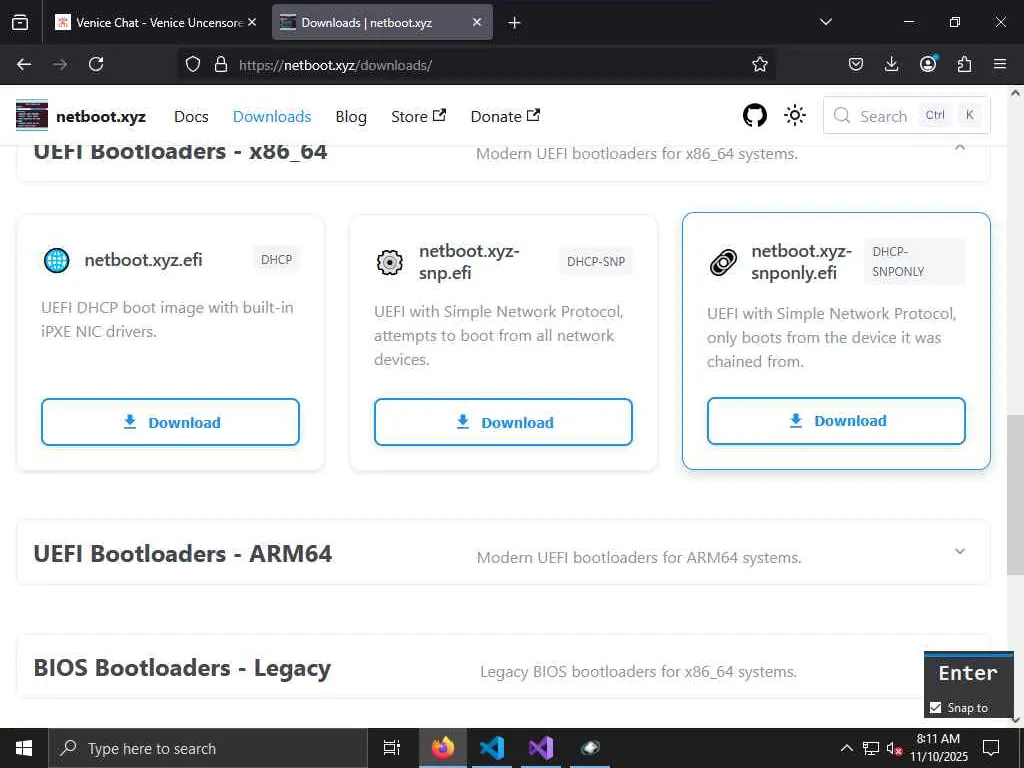The height and width of the screenshot is (768, 1024).
Task: Click the netboot.xyz-snp.efi gear icon
Action: click(390, 262)
